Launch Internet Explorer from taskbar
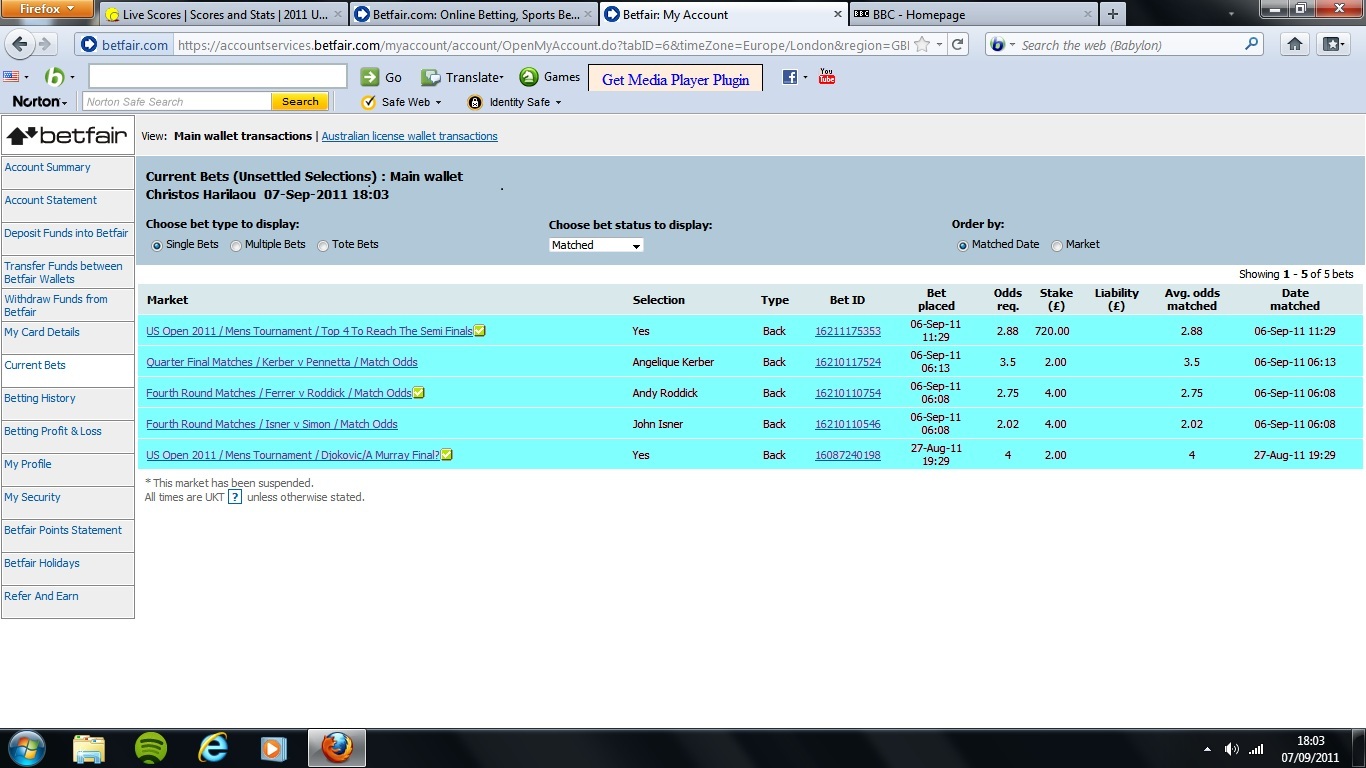The image size is (1366, 768). (213, 748)
